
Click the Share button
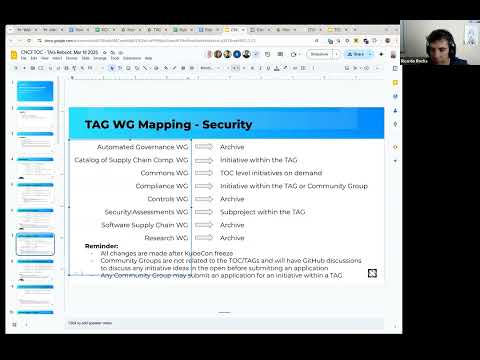356,54
